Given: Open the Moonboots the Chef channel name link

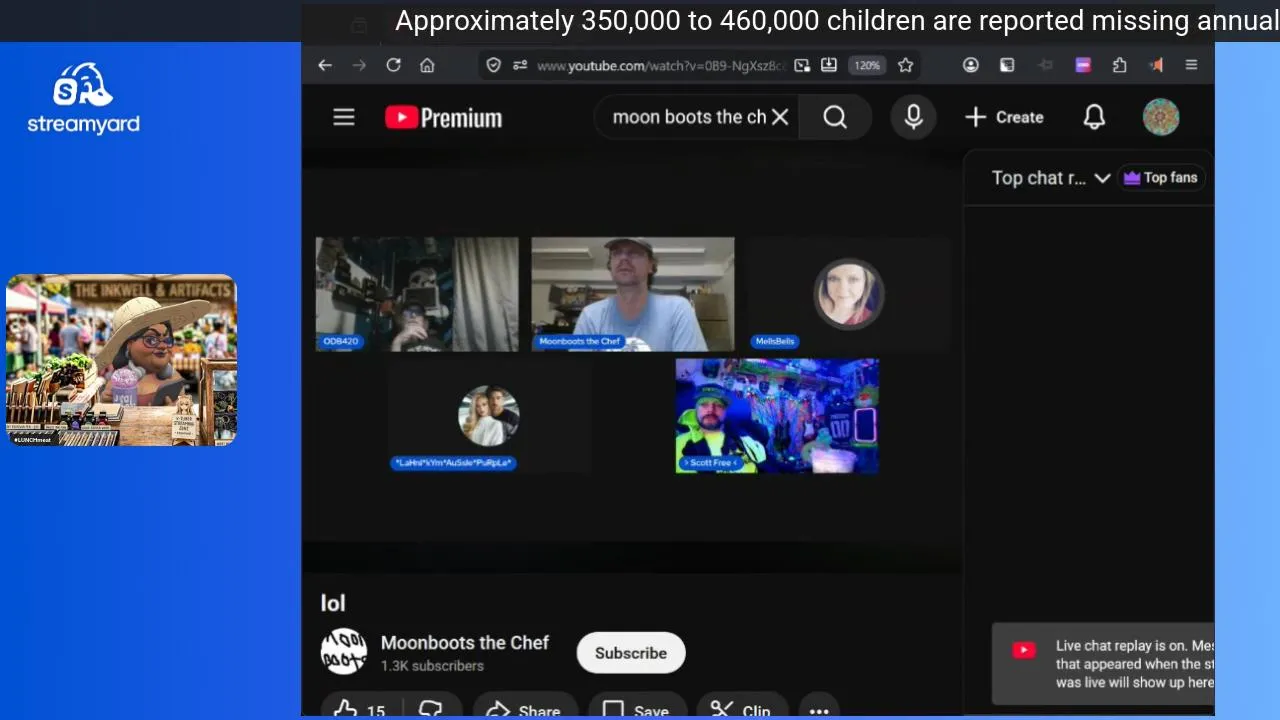Looking at the screenshot, I should [x=465, y=642].
